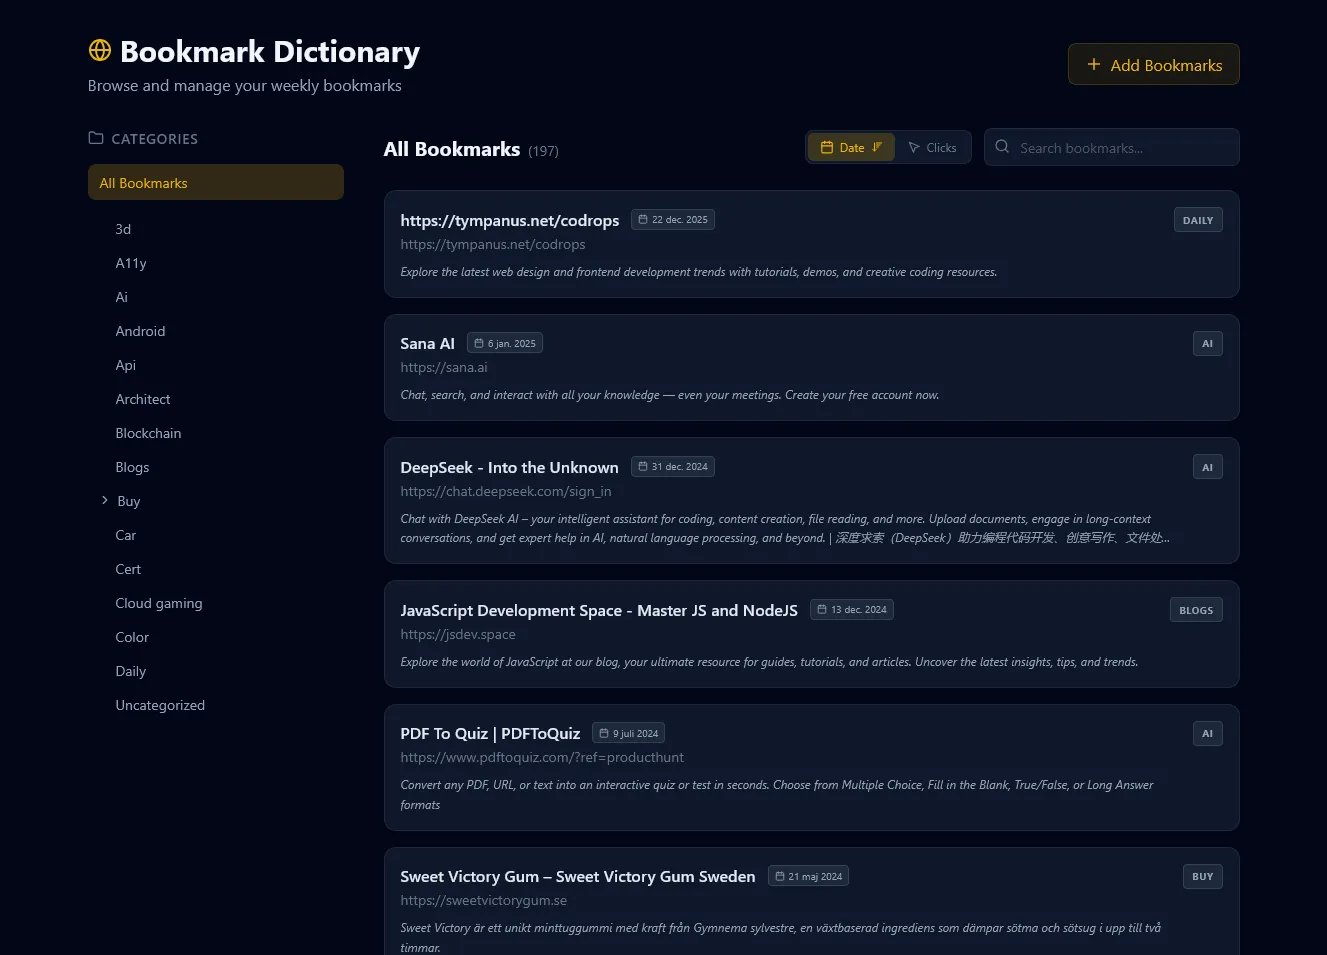Click the plus icon on Add Bookmarks
The height and width of the screenshot is (955, 1327).
pos(1092,64)
